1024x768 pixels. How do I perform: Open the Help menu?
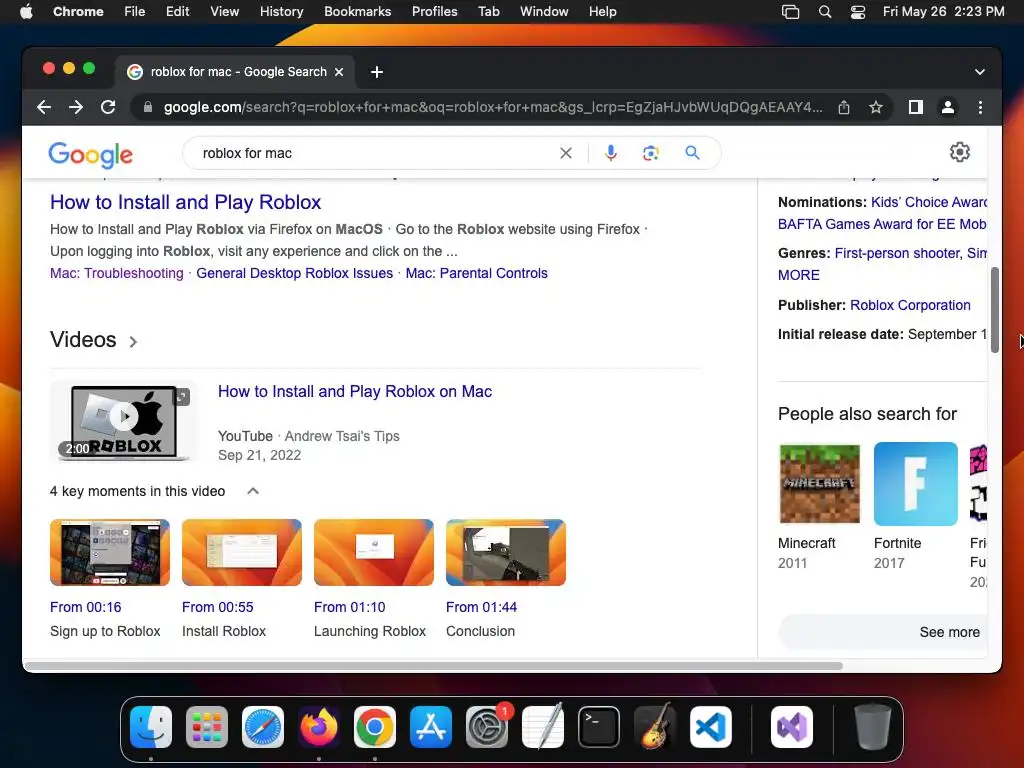click(602, 12)
